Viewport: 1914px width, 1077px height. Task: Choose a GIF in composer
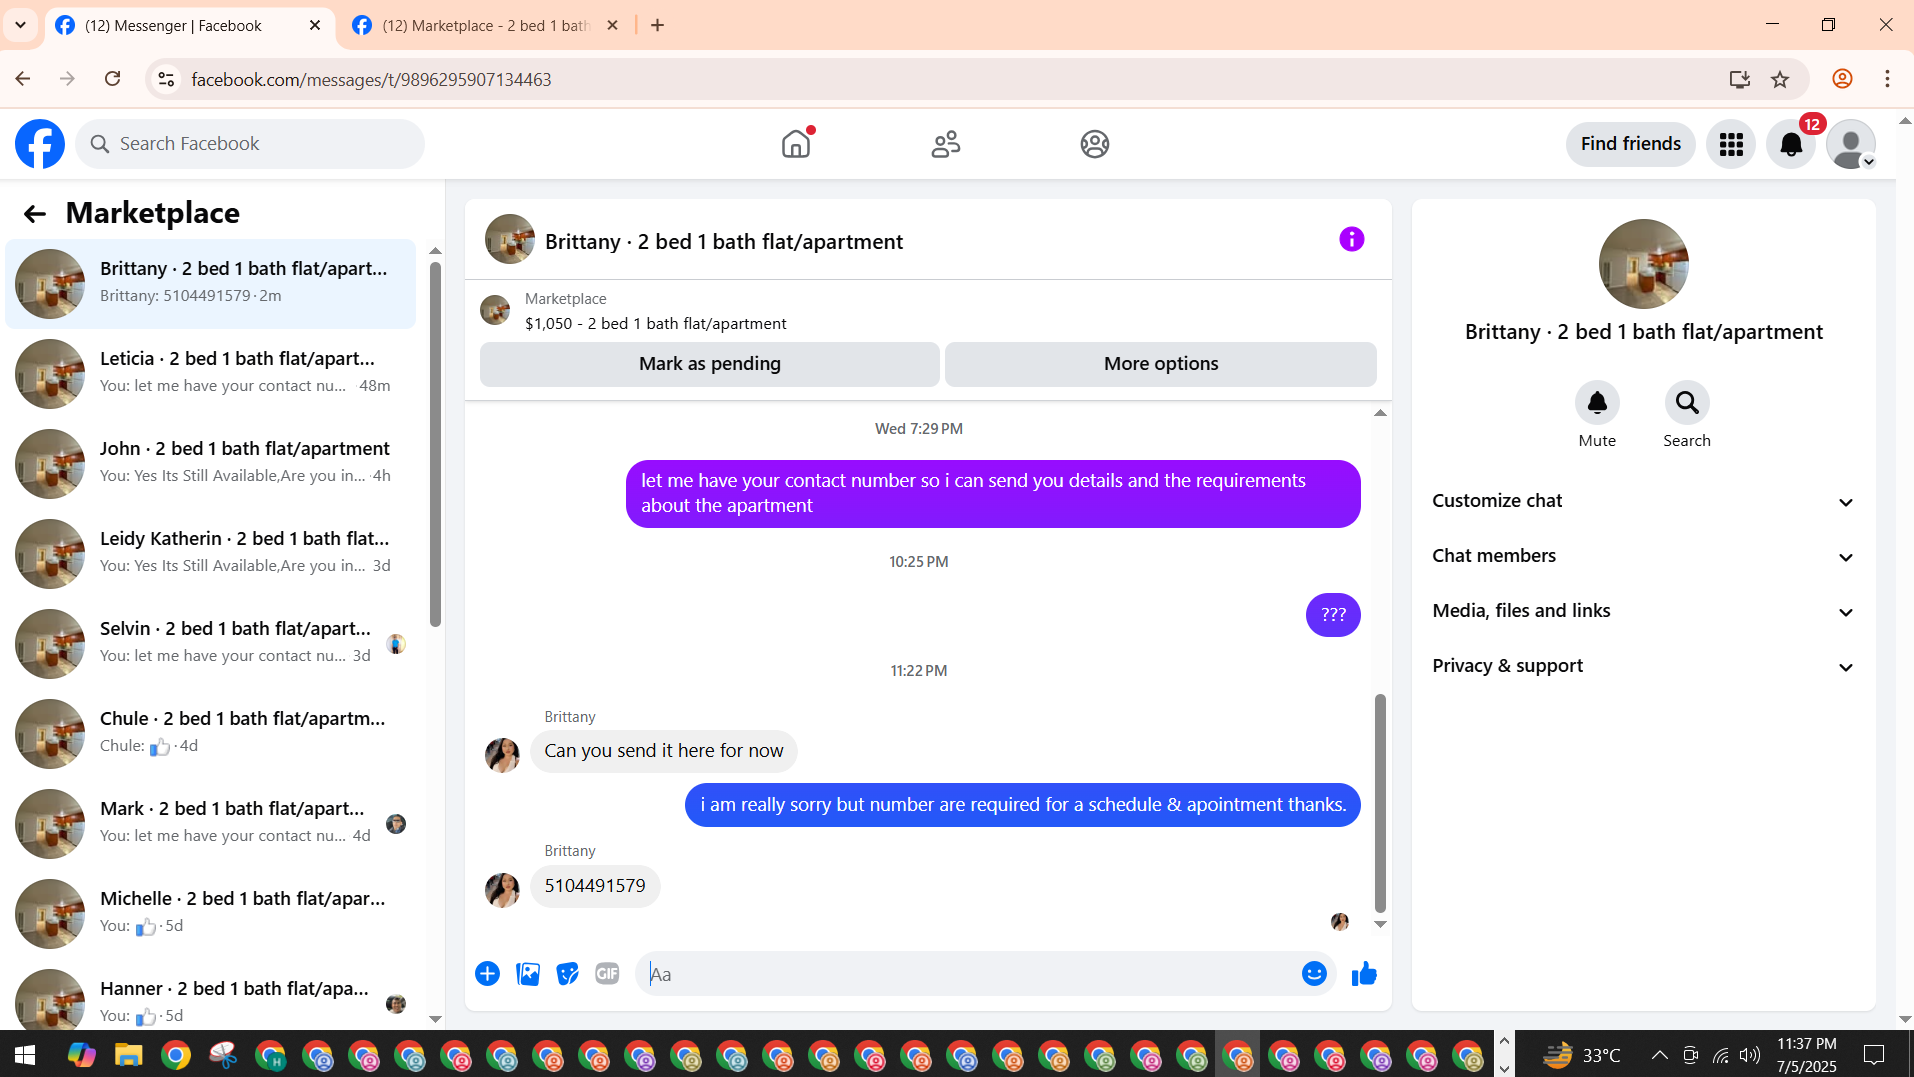pos(607,973)
